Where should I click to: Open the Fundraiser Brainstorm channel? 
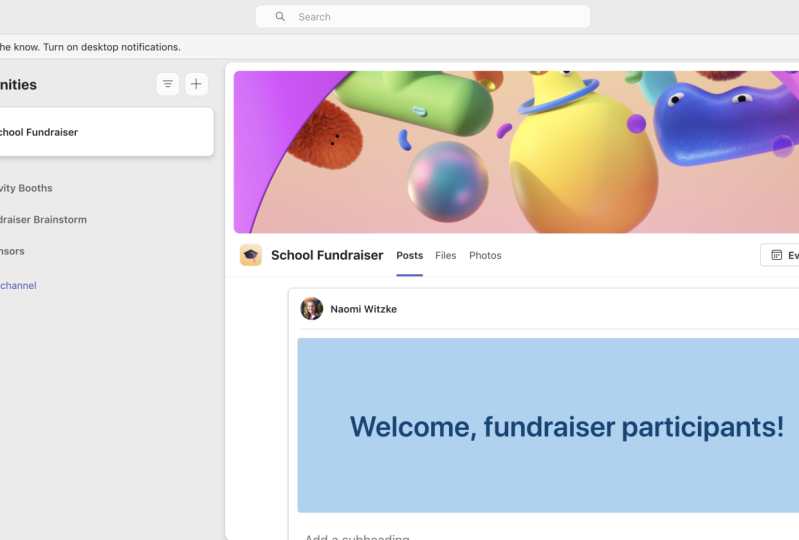click(x=43, y=220)
